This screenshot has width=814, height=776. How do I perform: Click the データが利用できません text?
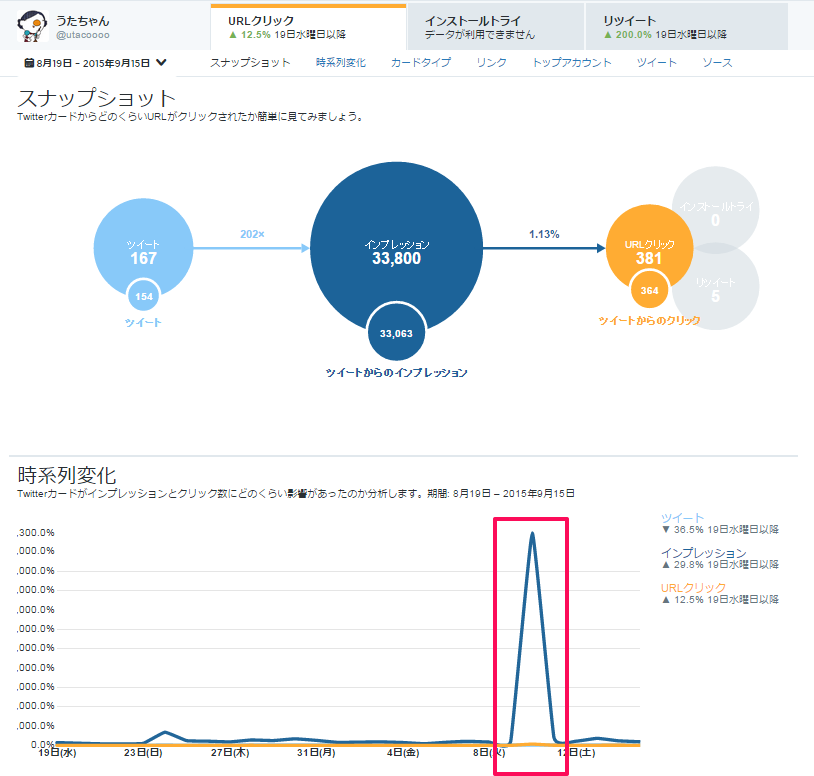click(x=480, y=35)
